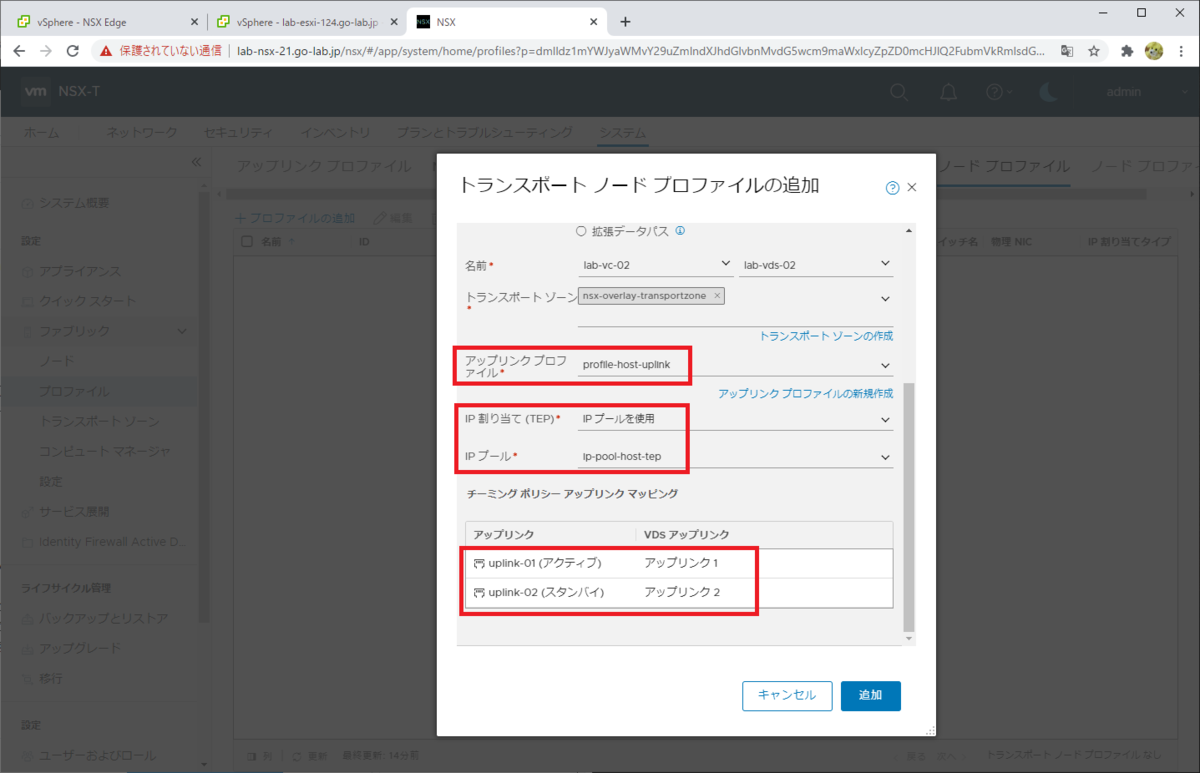Expand the transport zone dropdown arrow
This screenshot has height=773, width=1200.
(x=885, y=298)
